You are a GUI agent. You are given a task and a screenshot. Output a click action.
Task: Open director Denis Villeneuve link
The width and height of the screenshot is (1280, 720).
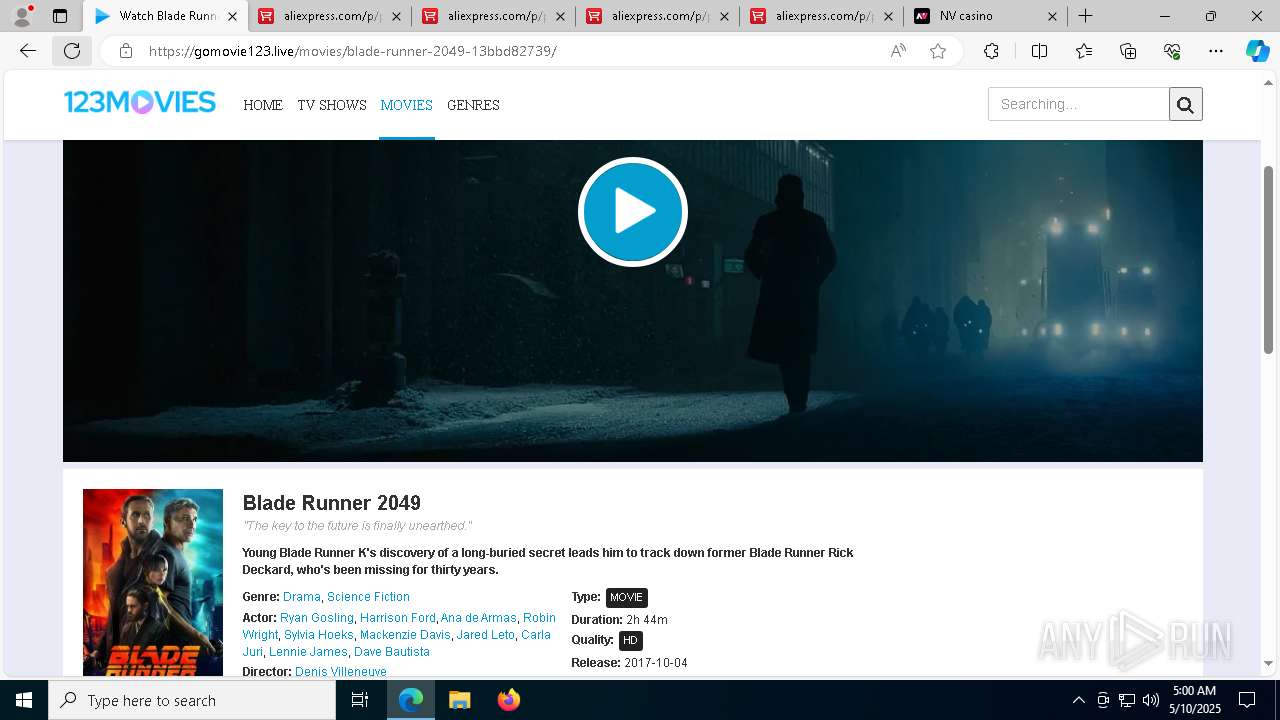pos(341,672)
